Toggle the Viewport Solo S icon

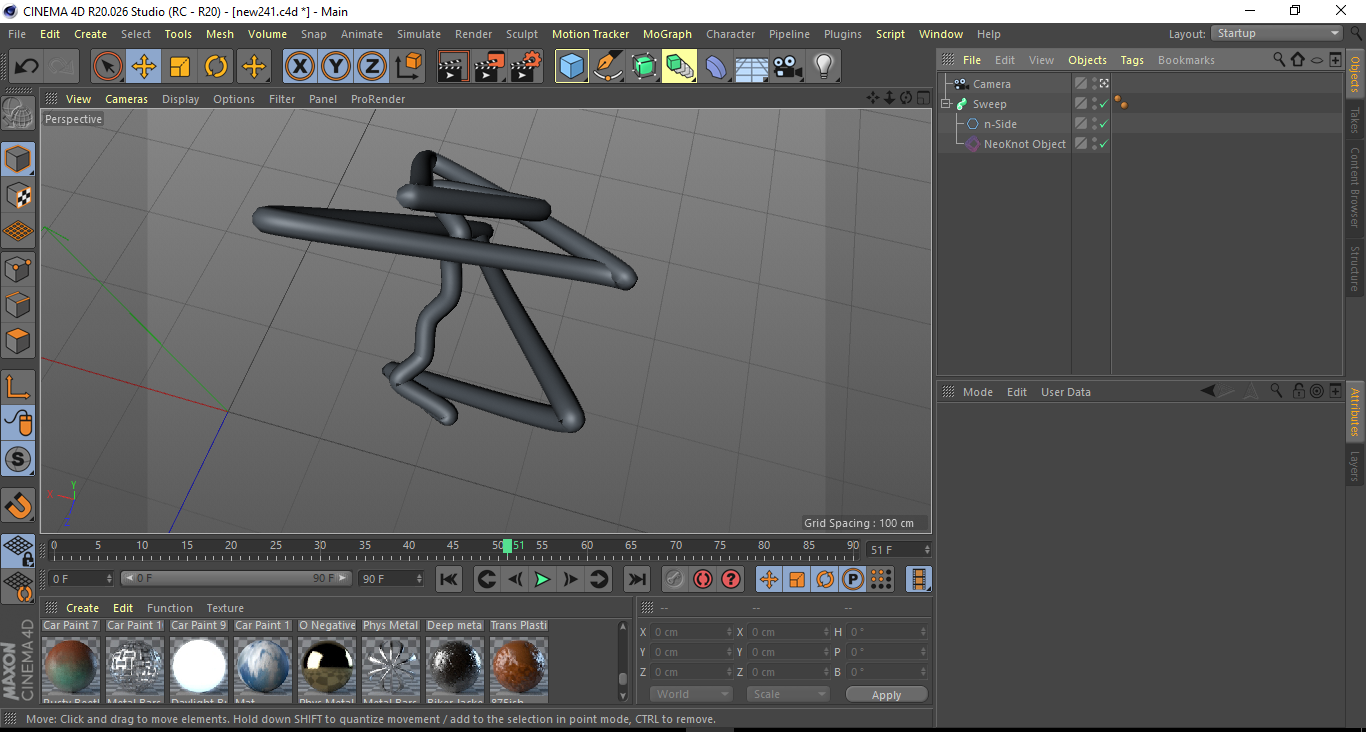coord(18,459)
